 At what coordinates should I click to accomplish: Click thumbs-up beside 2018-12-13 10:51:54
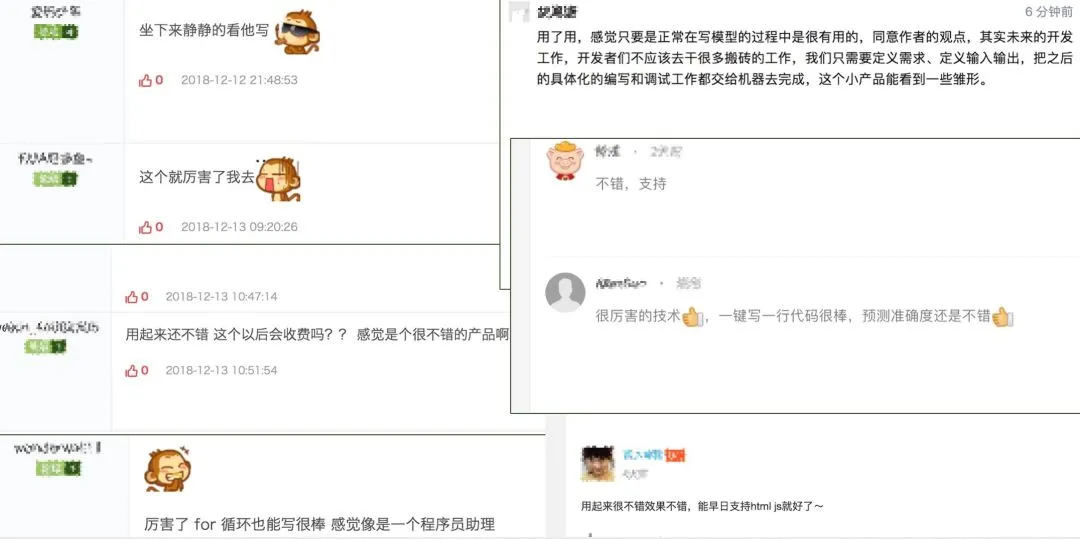tap(136, 370)
